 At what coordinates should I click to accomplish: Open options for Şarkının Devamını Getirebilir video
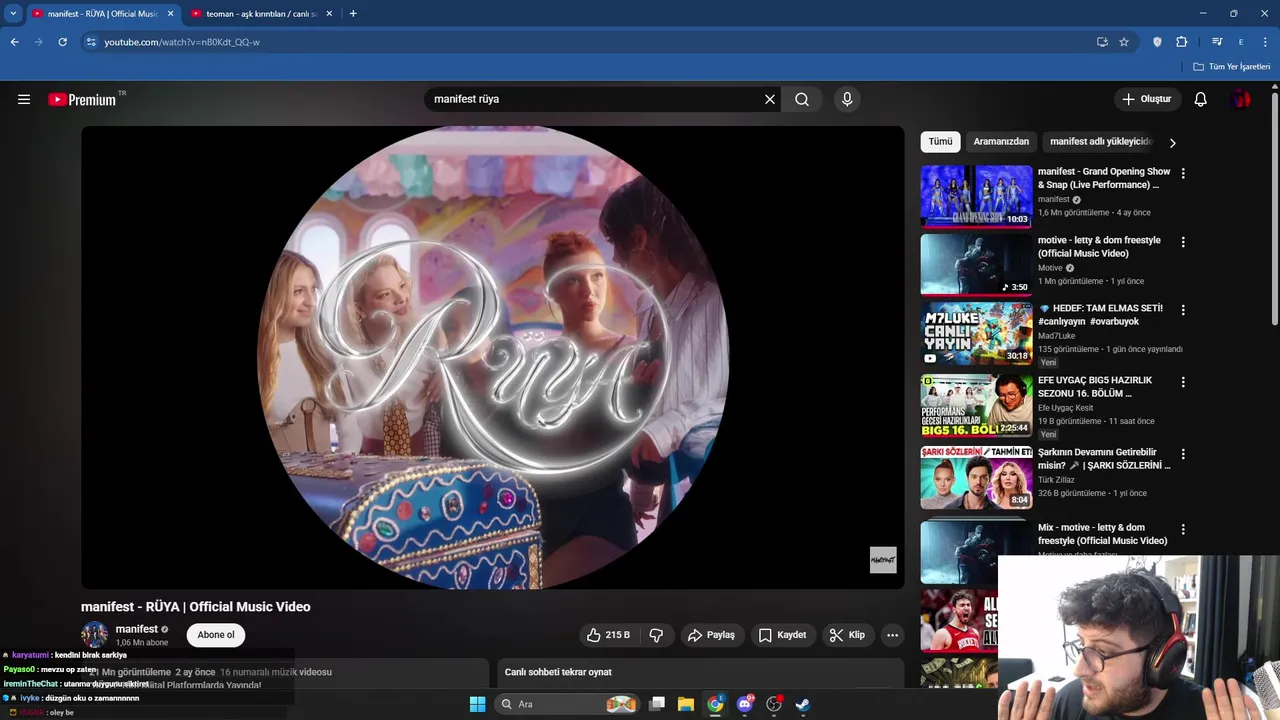(1183, 454)
